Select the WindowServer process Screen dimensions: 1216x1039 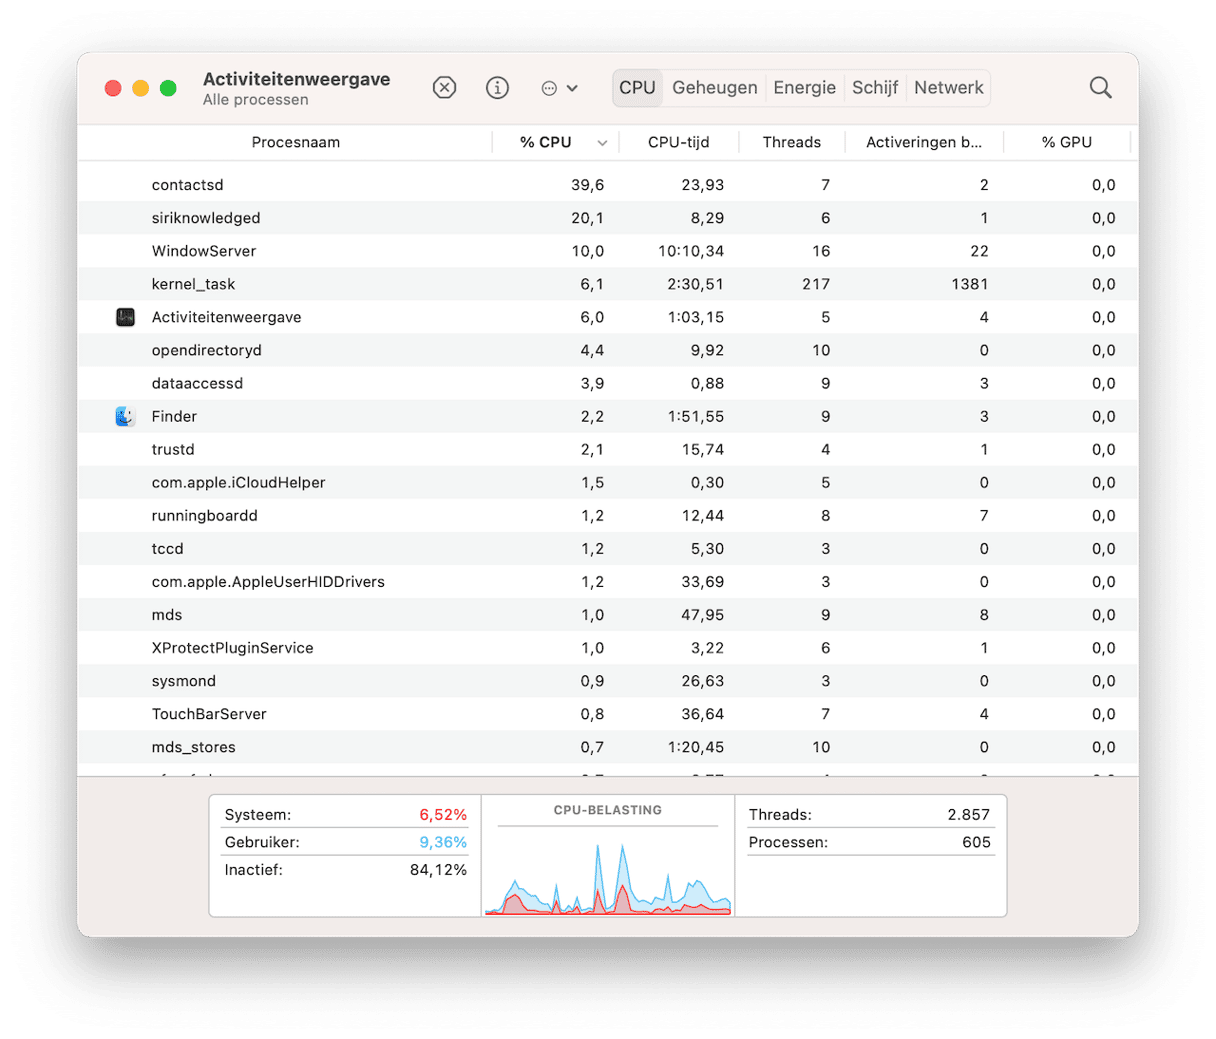[608, 251]
